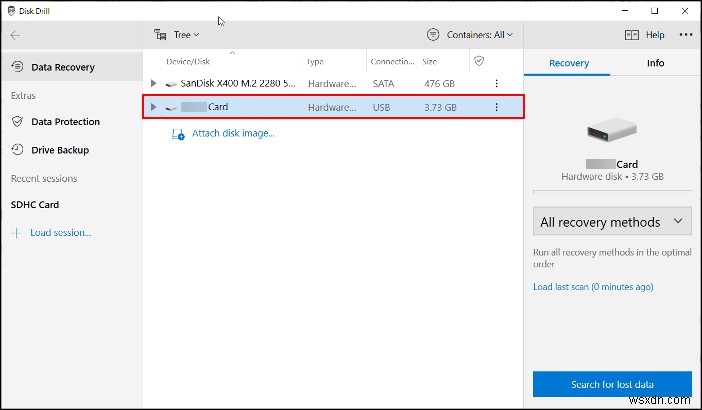Select the Card disk name cell

click(205, 107)
